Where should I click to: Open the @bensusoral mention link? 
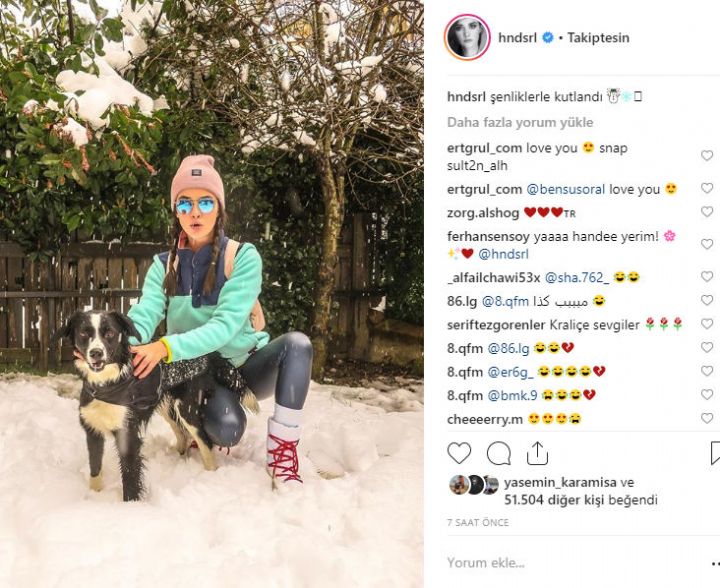point(565,189)
